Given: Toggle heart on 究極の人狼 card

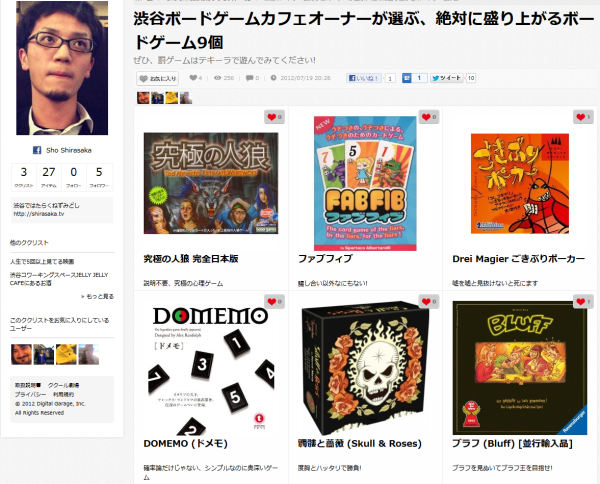Looking at the screenshot, I should pyautogui.click(x=274, y=117).
